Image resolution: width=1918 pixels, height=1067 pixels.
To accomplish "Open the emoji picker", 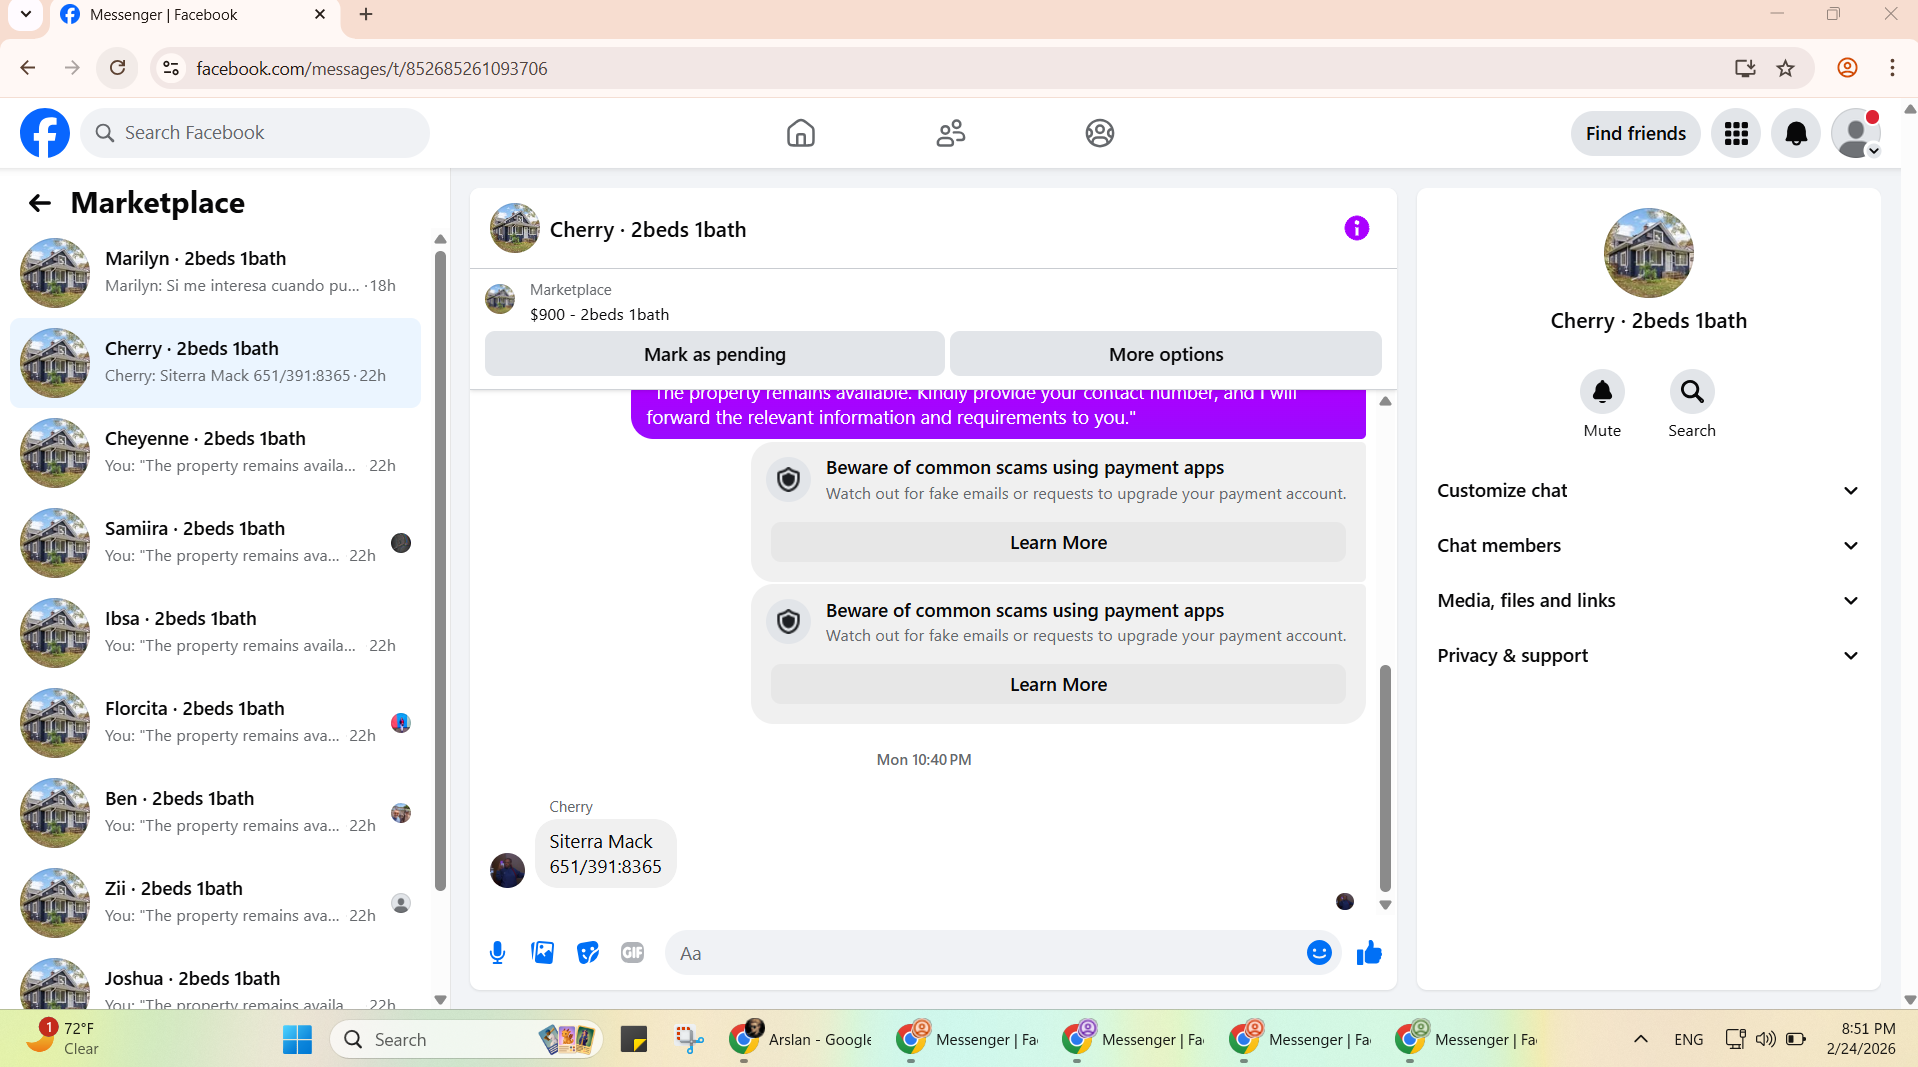I will coord(1319,953).
